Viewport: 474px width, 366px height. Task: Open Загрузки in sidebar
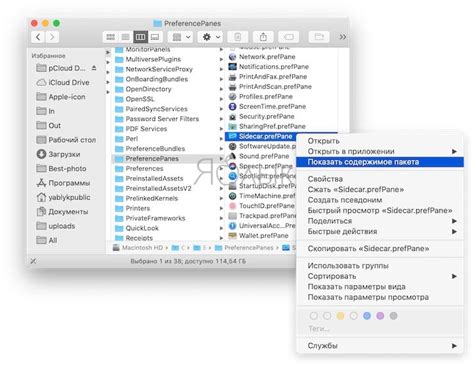click(x=59, y=154)
